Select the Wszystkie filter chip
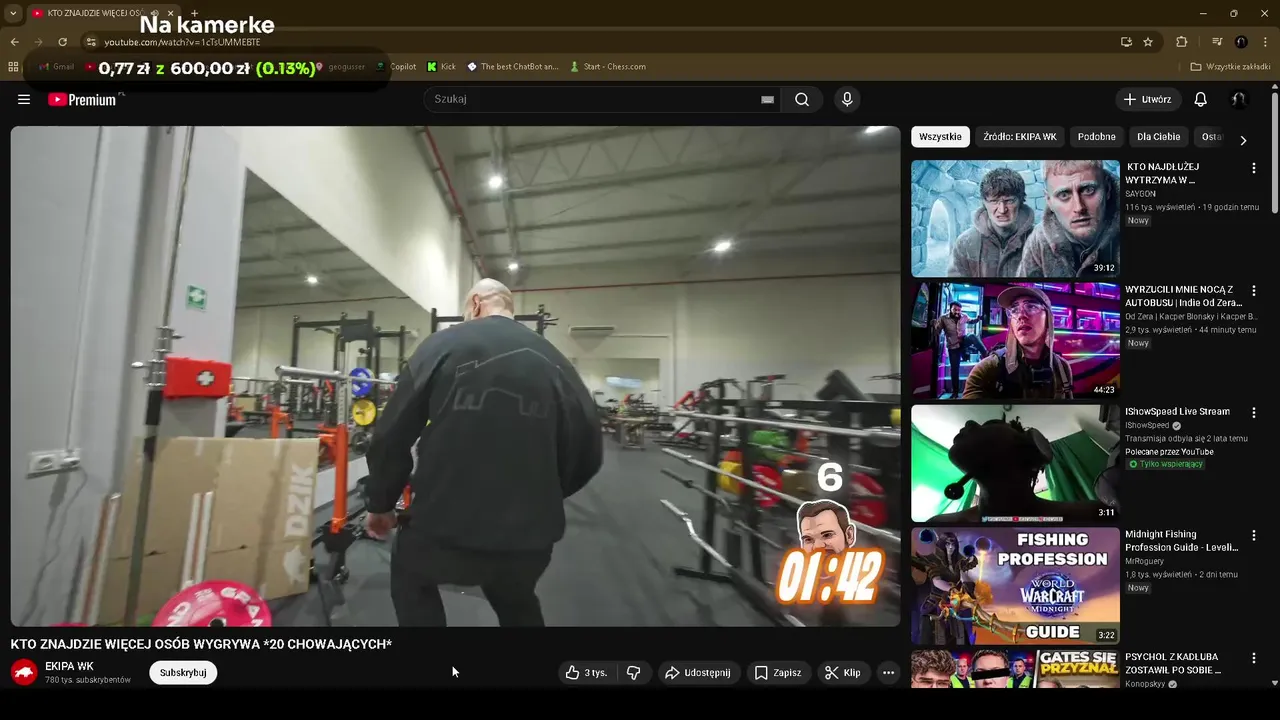 [940, 137]
